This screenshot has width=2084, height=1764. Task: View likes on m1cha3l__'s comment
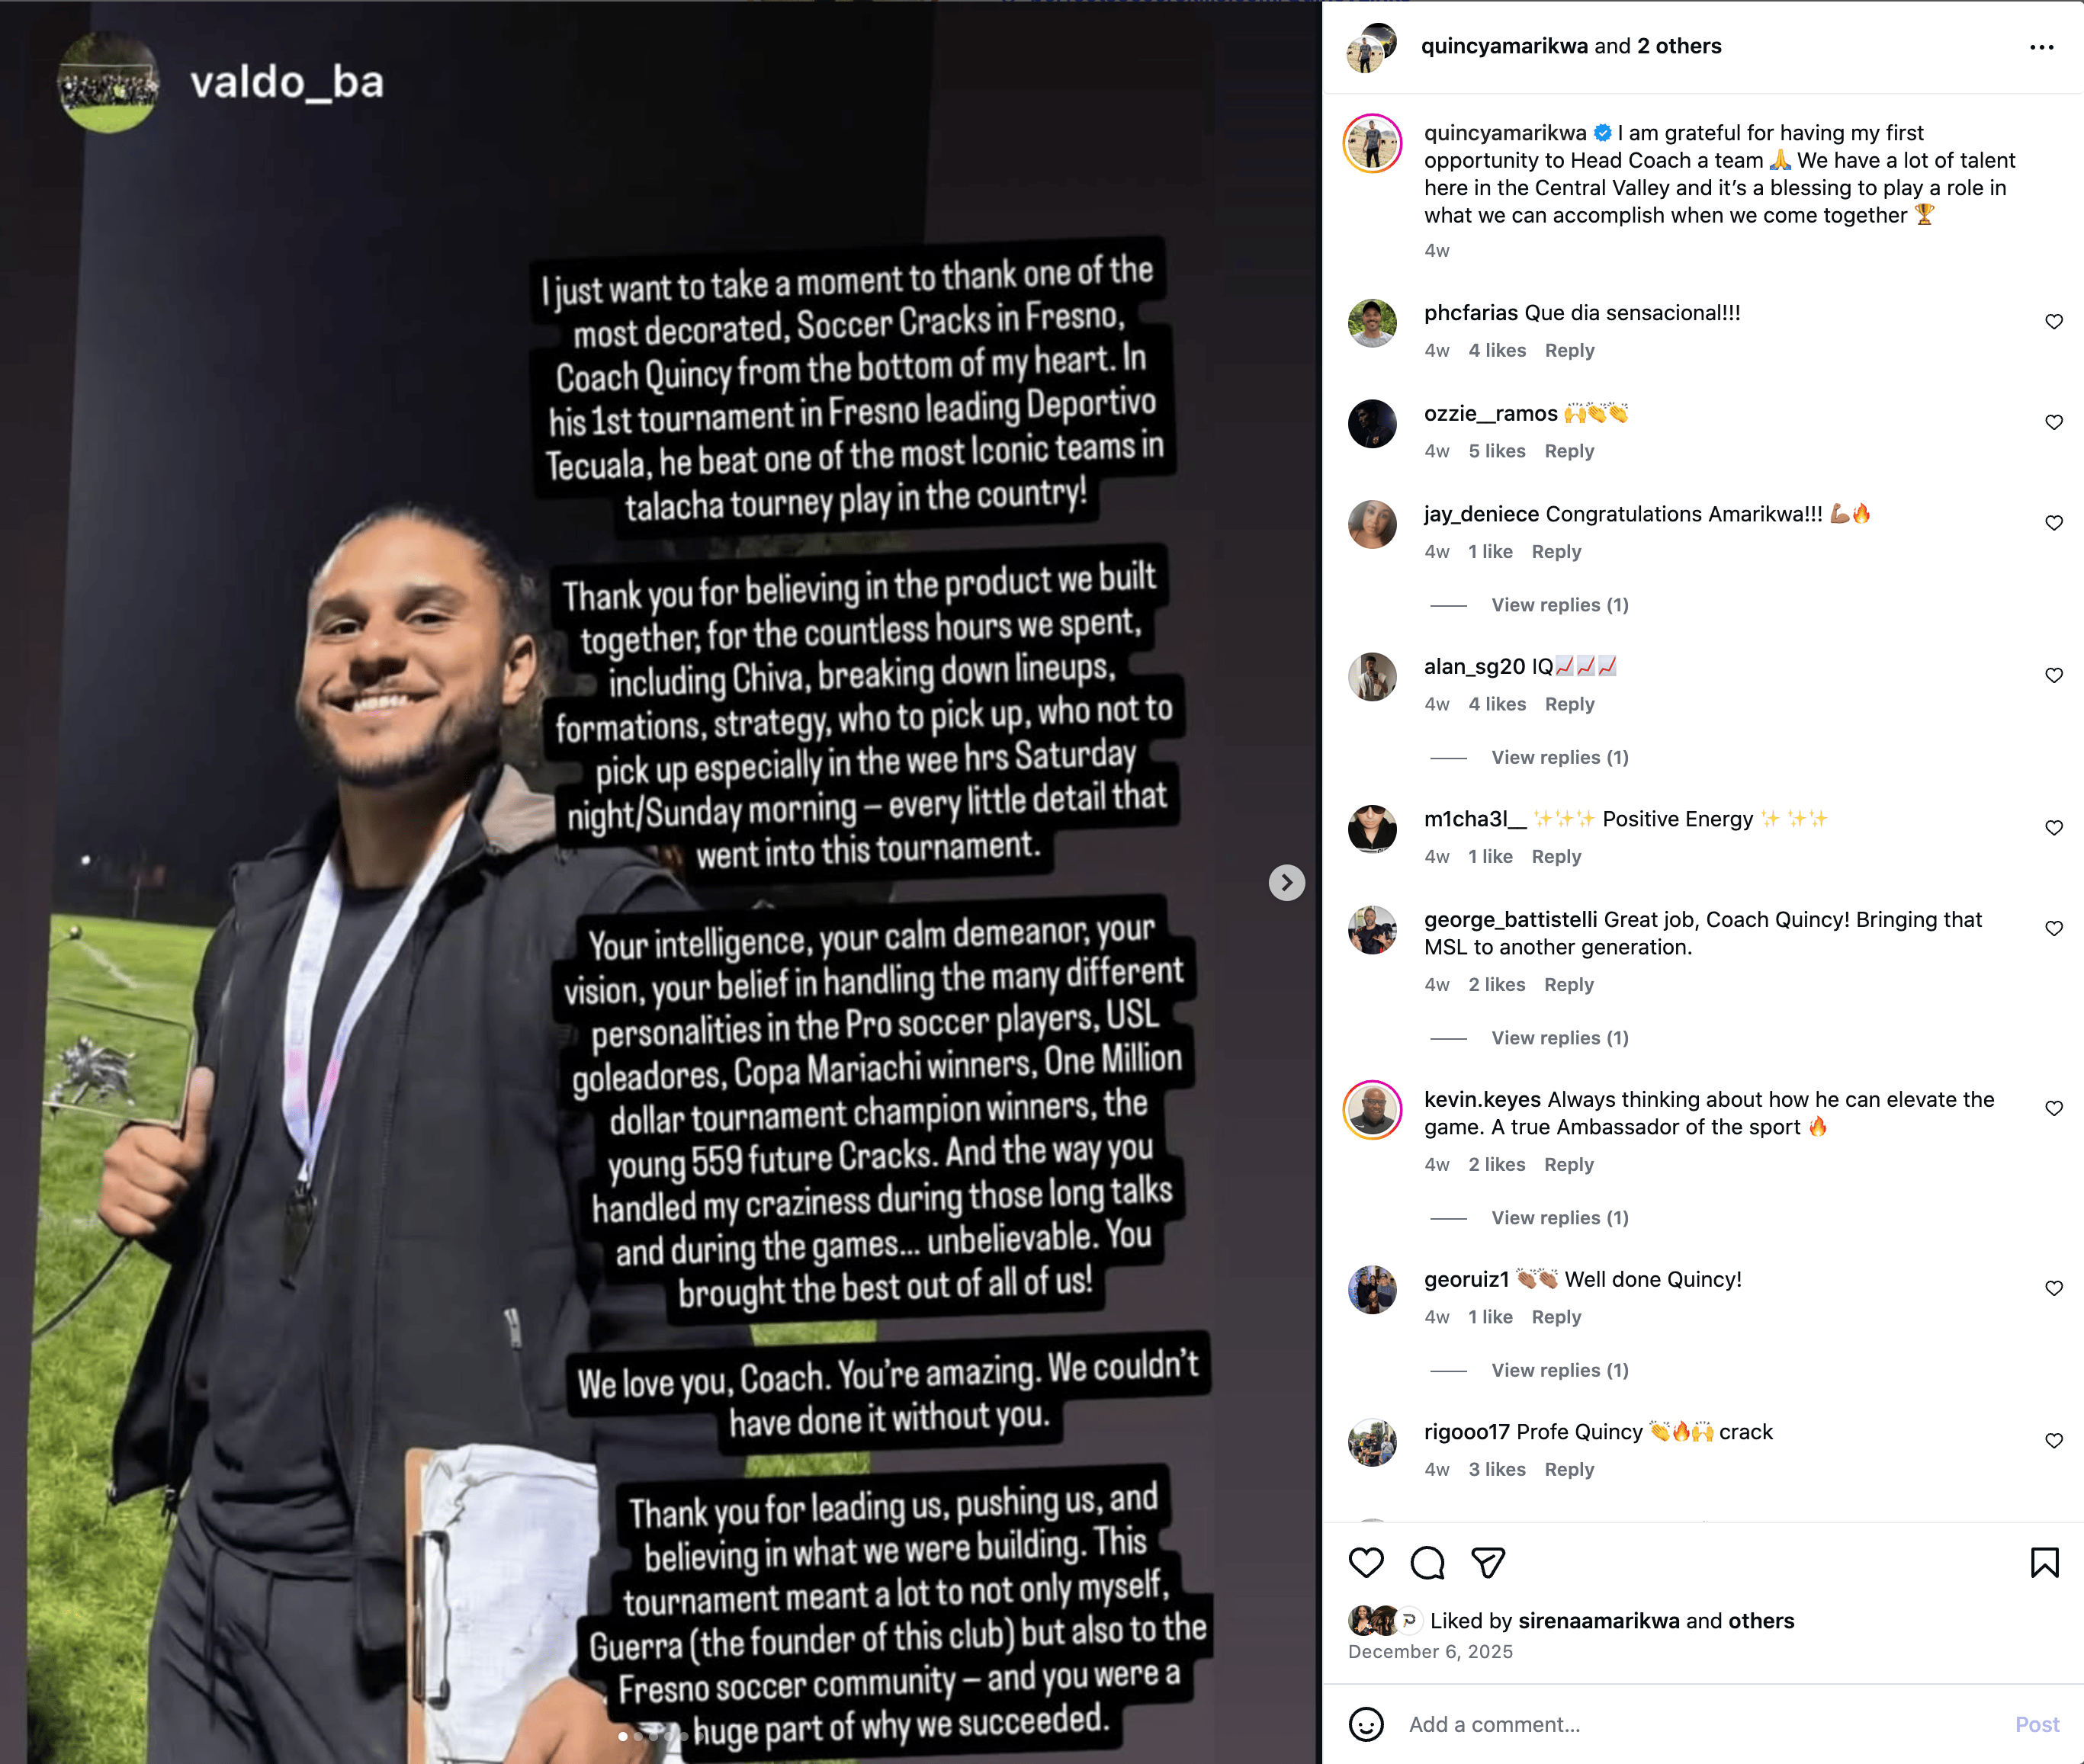tap(1490, 856)
